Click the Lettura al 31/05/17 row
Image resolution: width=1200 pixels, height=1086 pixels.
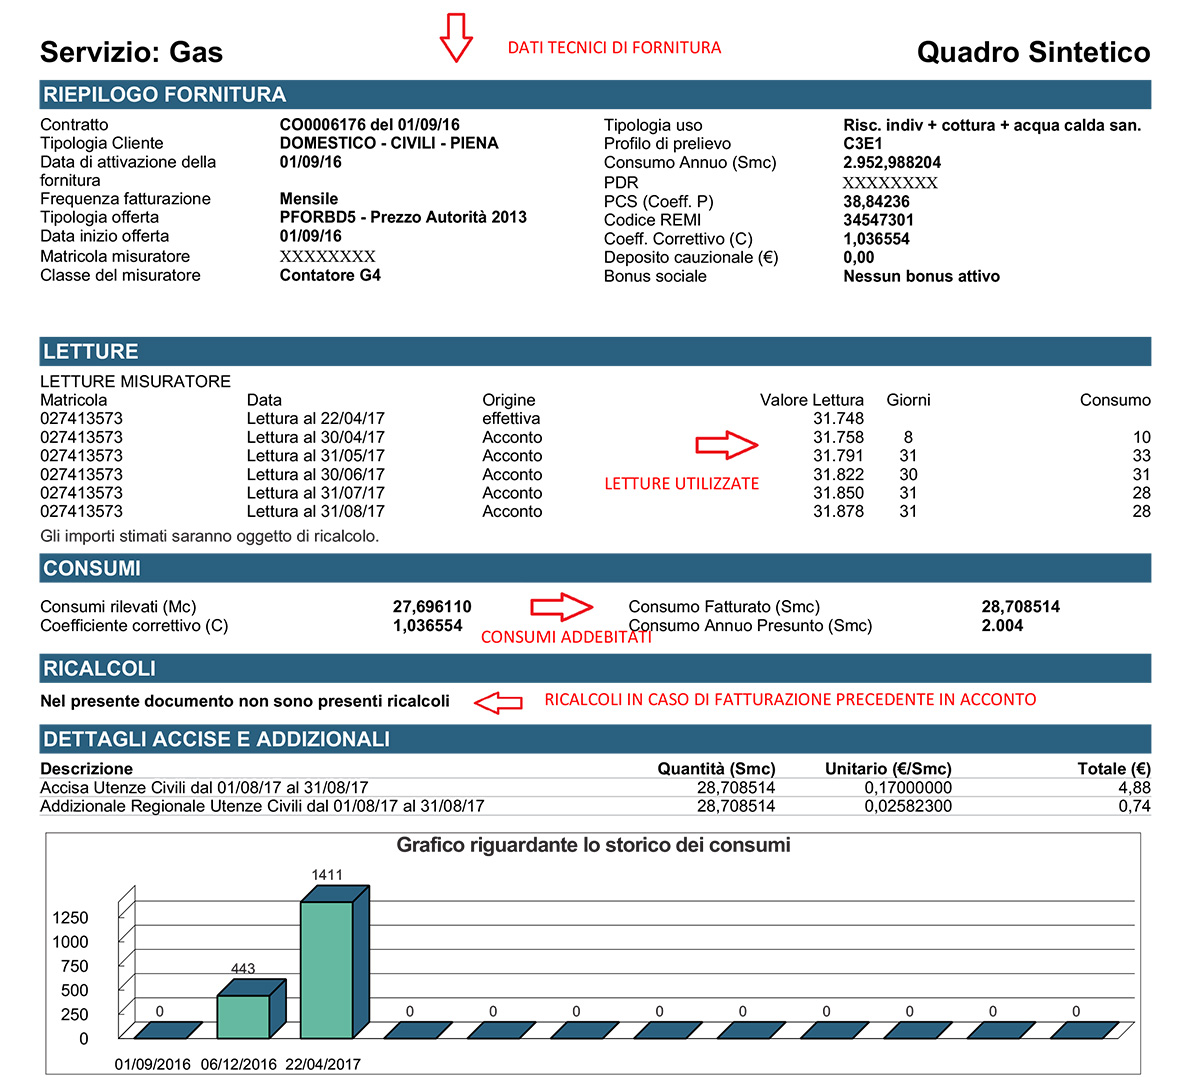(x=595, y=456)
